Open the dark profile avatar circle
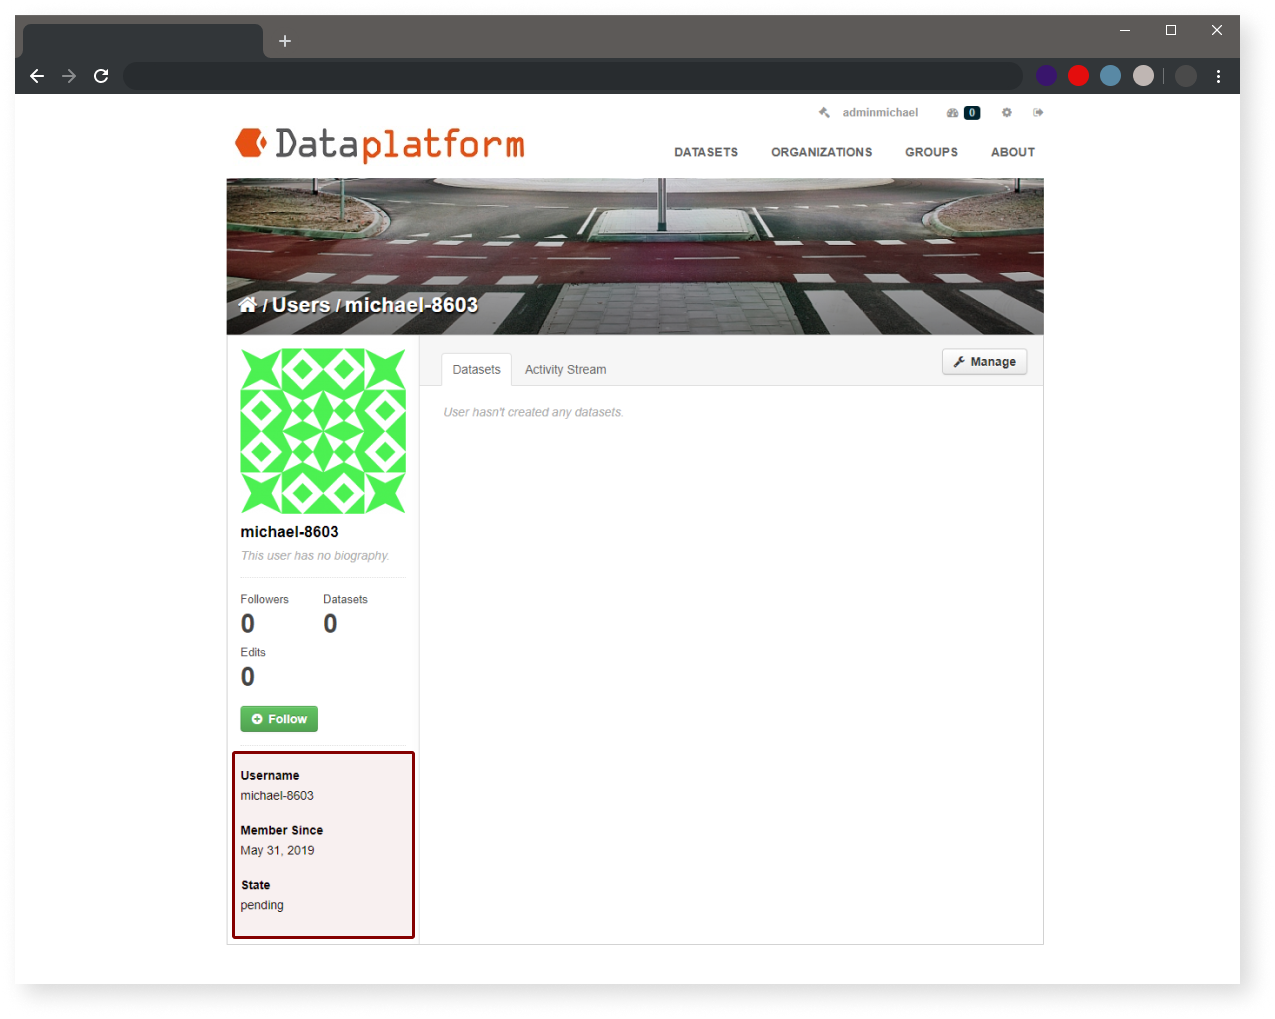 (x=1186, y=76)
